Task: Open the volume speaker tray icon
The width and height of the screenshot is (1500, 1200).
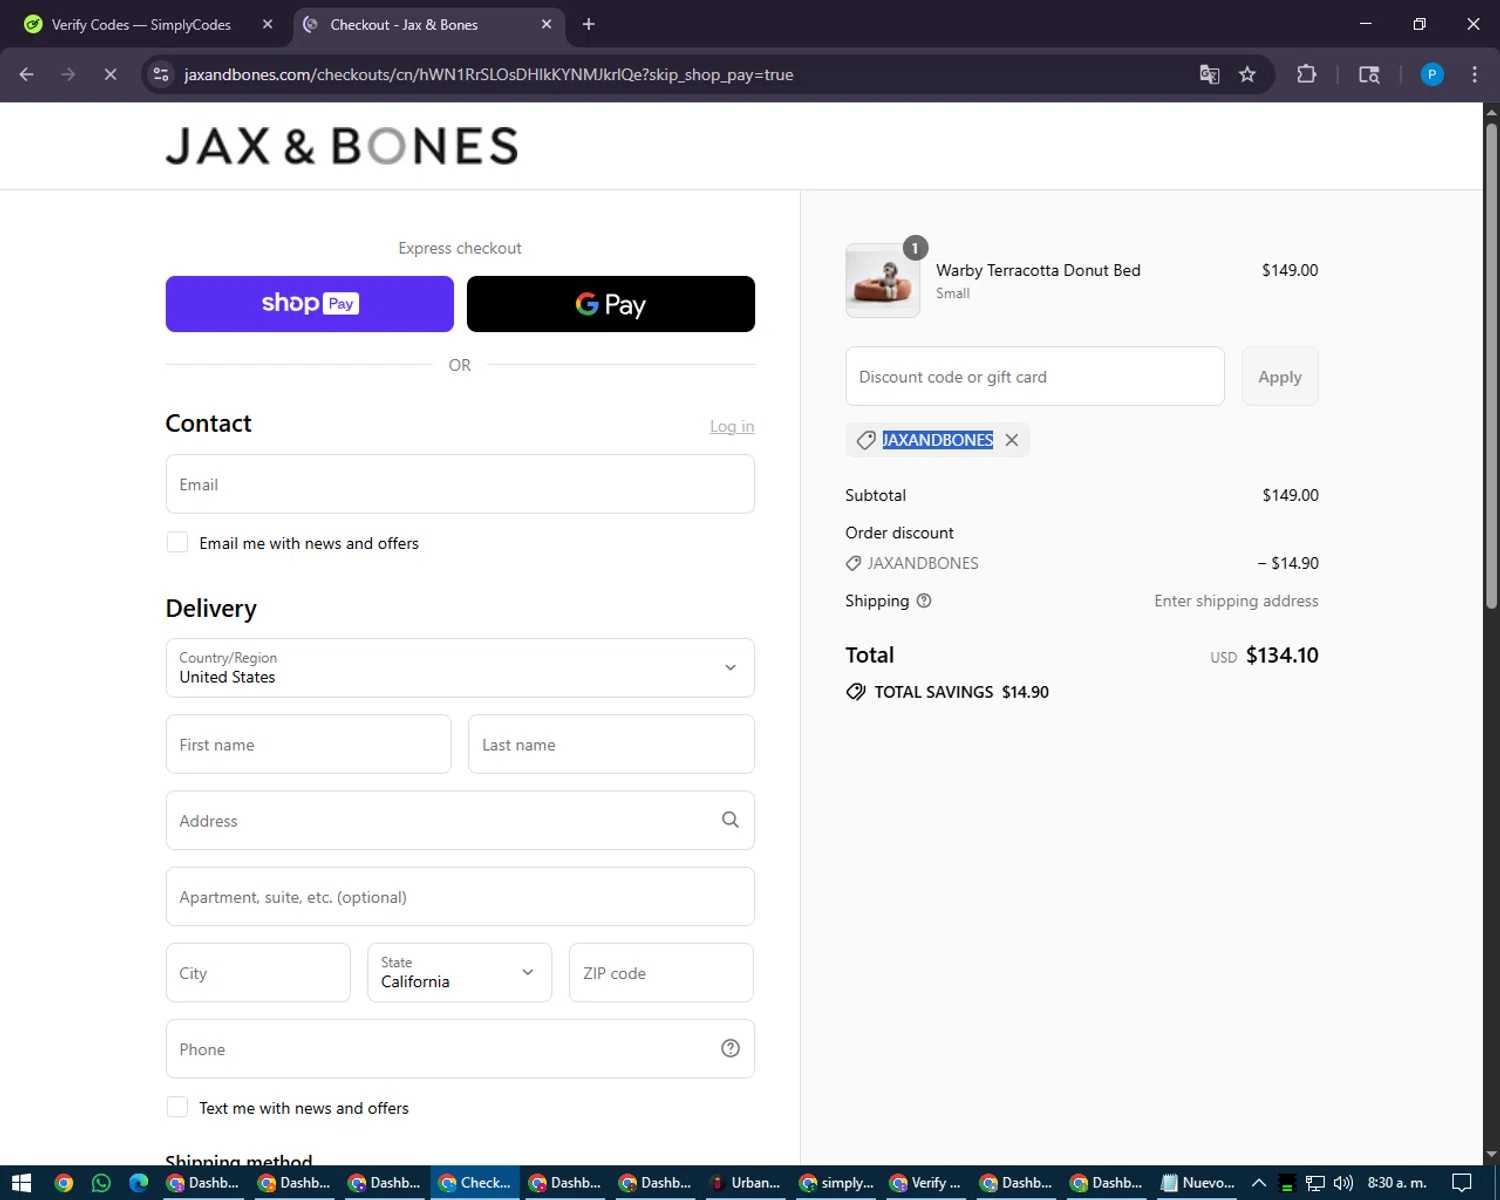Action: click(1343, 1183)
